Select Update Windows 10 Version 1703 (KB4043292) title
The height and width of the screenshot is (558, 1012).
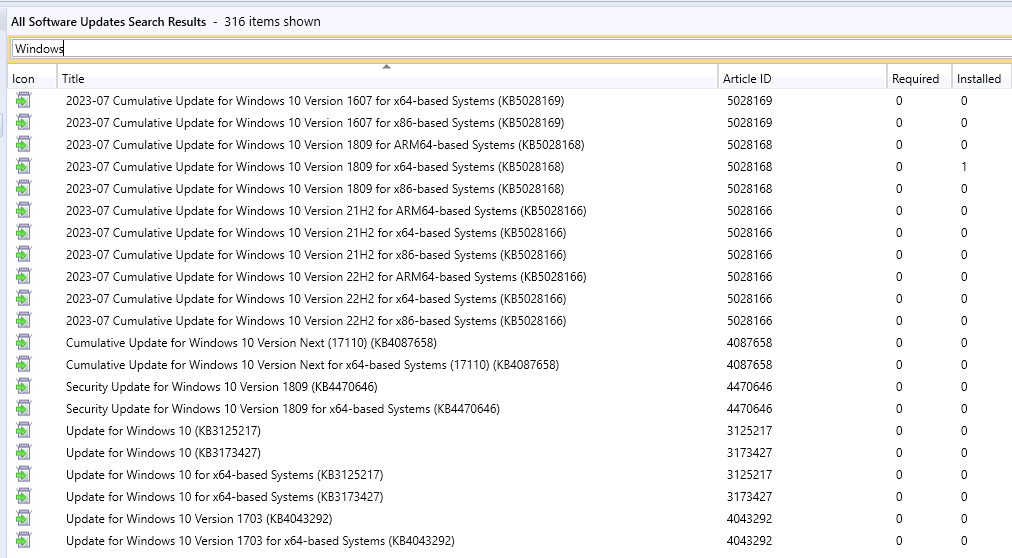pyautogui.click(x=199, y=519)
